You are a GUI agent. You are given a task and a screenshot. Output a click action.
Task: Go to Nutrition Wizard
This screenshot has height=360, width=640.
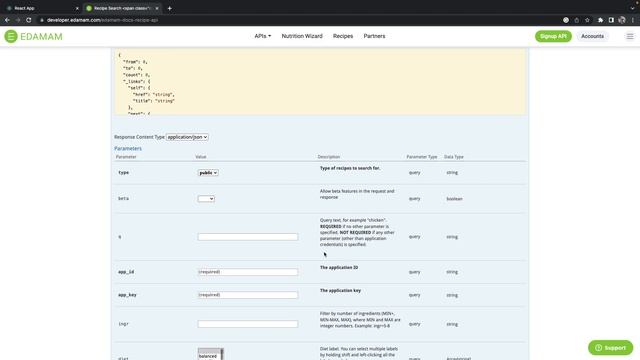[302, 36]
